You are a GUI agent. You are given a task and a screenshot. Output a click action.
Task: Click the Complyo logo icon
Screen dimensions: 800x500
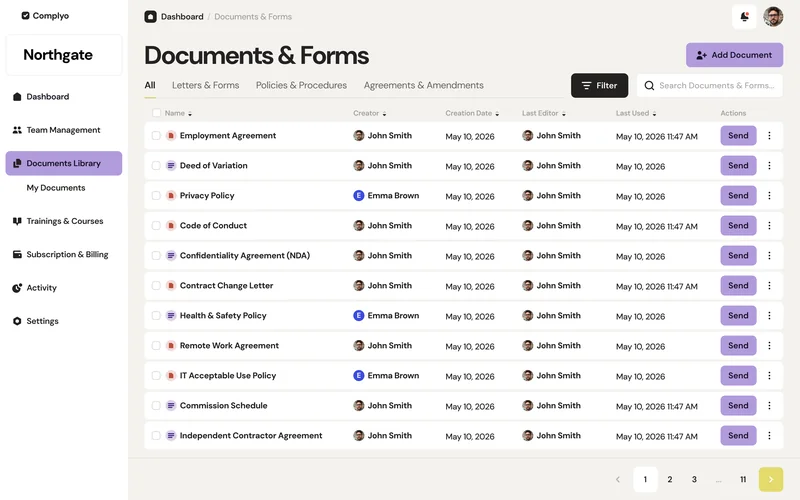click(26, 16)
